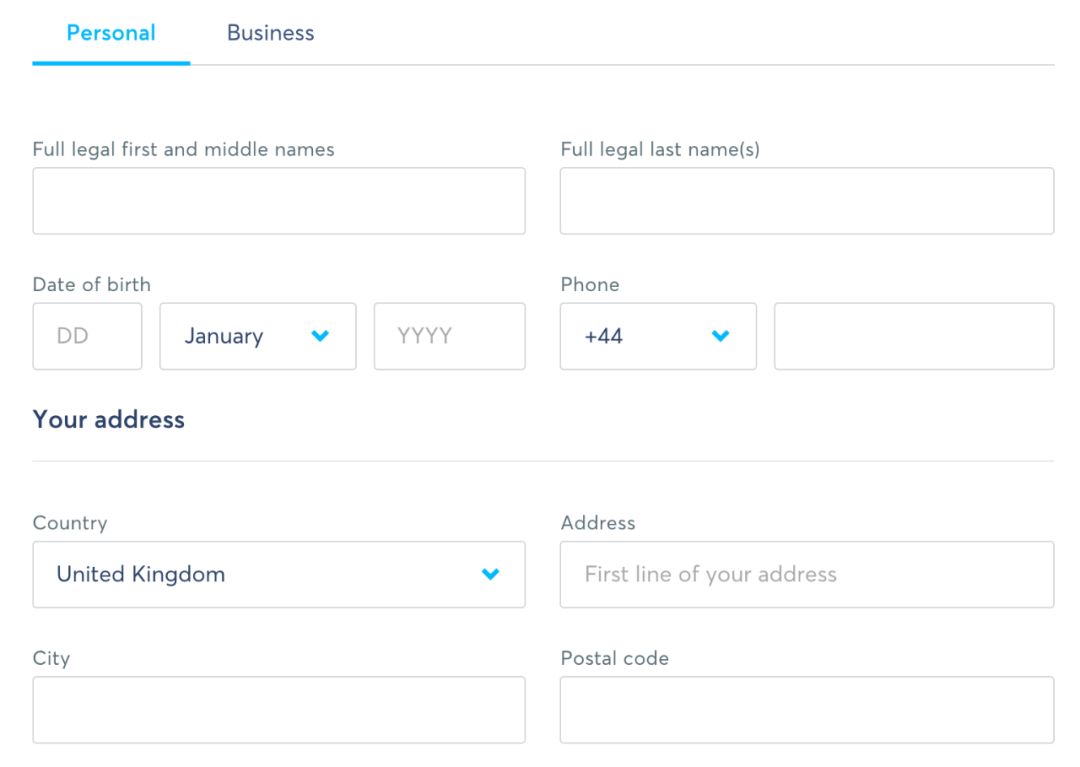The image size is (1080, 767).
Task: Click the blue chevron in the January selector
Action: point(320,337)
